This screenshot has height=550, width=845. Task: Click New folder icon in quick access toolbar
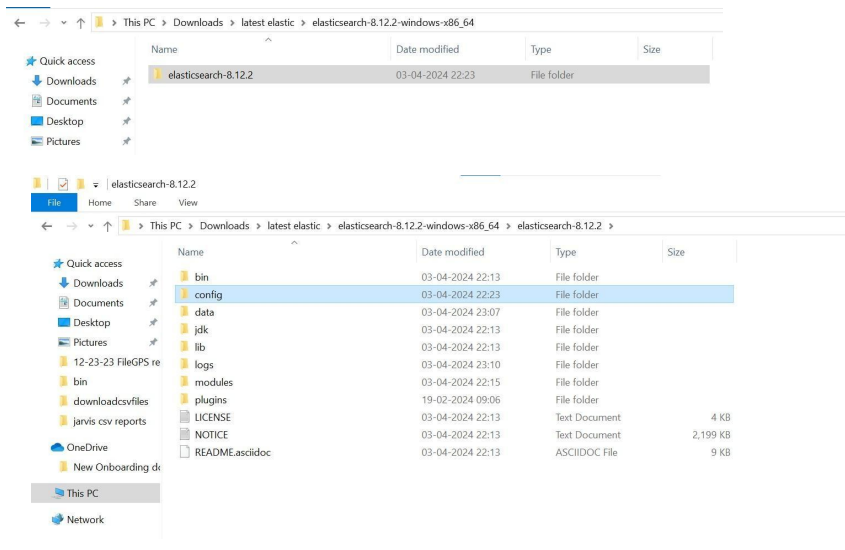(80, 184)
